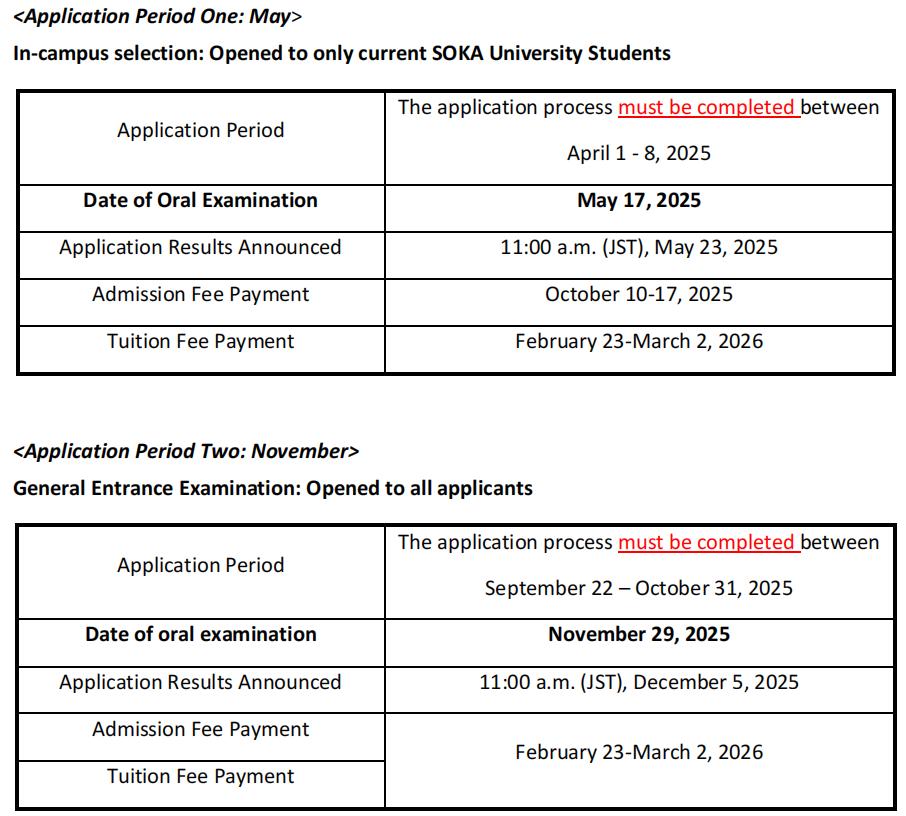Click the "11:00 a.m. (JST), May 23, 2025" cell

tap(639, 247)
